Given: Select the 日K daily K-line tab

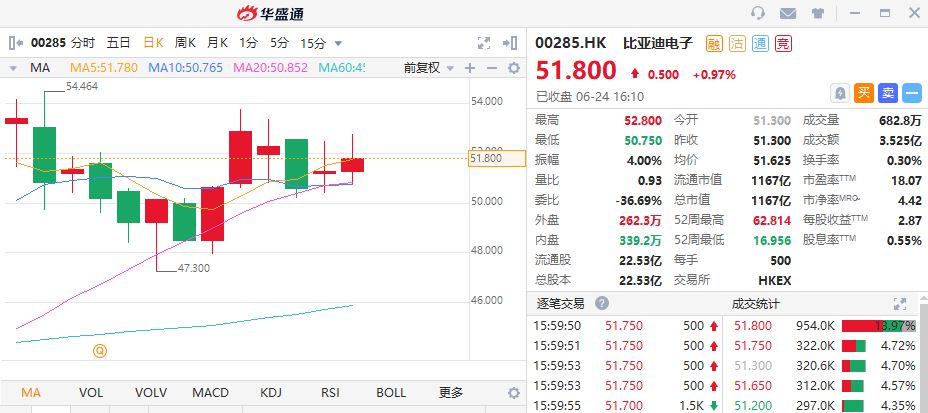Looking at the screenshot, I should pyautogui.click(x=153, y=43).
